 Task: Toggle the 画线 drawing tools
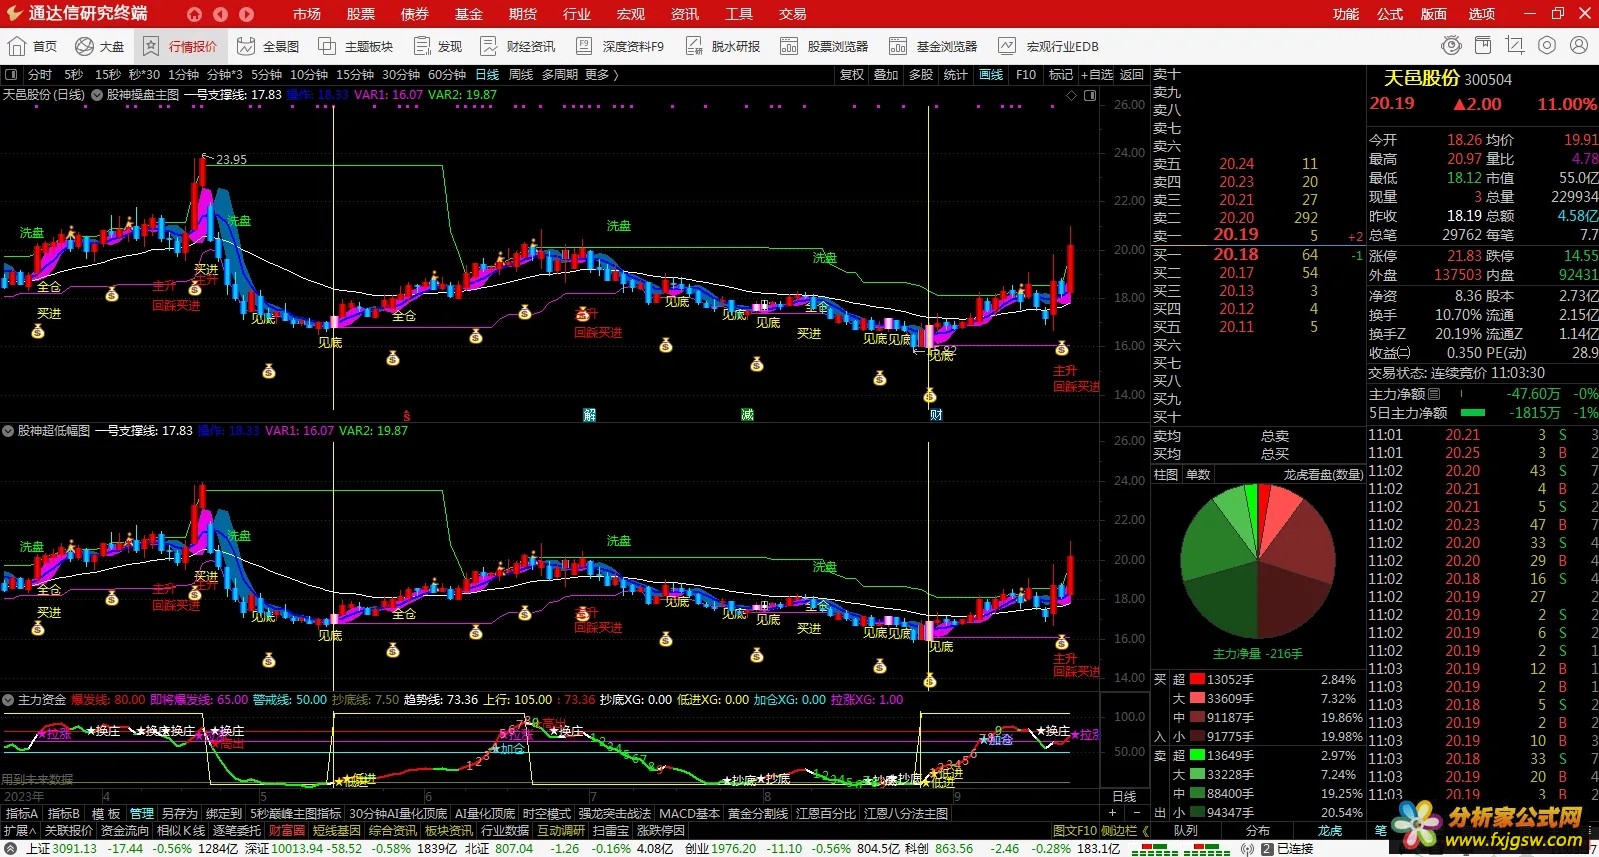(991, 75)
